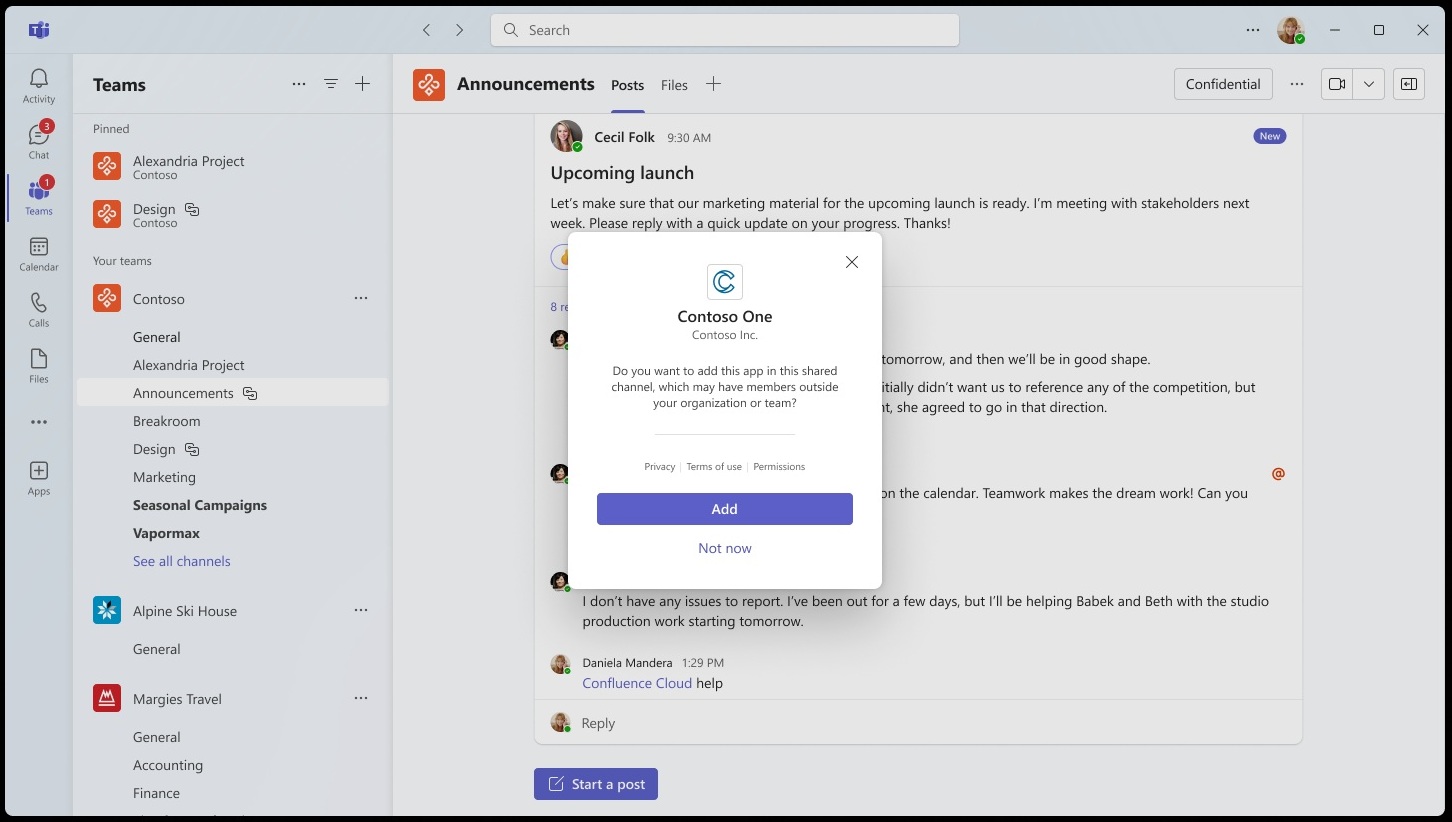Go back with navigation arrow
Image resolution: width=1452 pixels, height=822 pixels.
coord(427,30)
